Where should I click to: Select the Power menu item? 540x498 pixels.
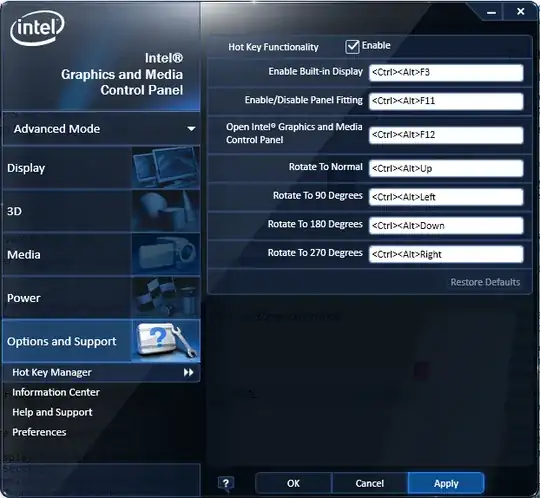(101, 298)
